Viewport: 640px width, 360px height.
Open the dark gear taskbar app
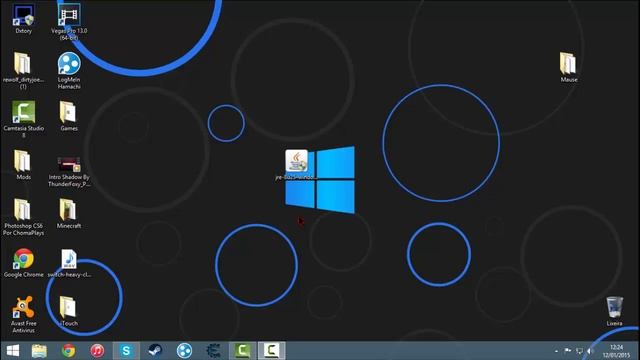213,351
